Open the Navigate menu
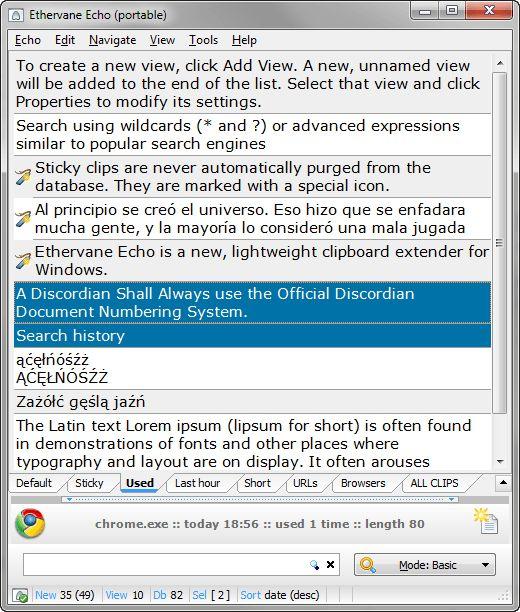 coord(112,40)
